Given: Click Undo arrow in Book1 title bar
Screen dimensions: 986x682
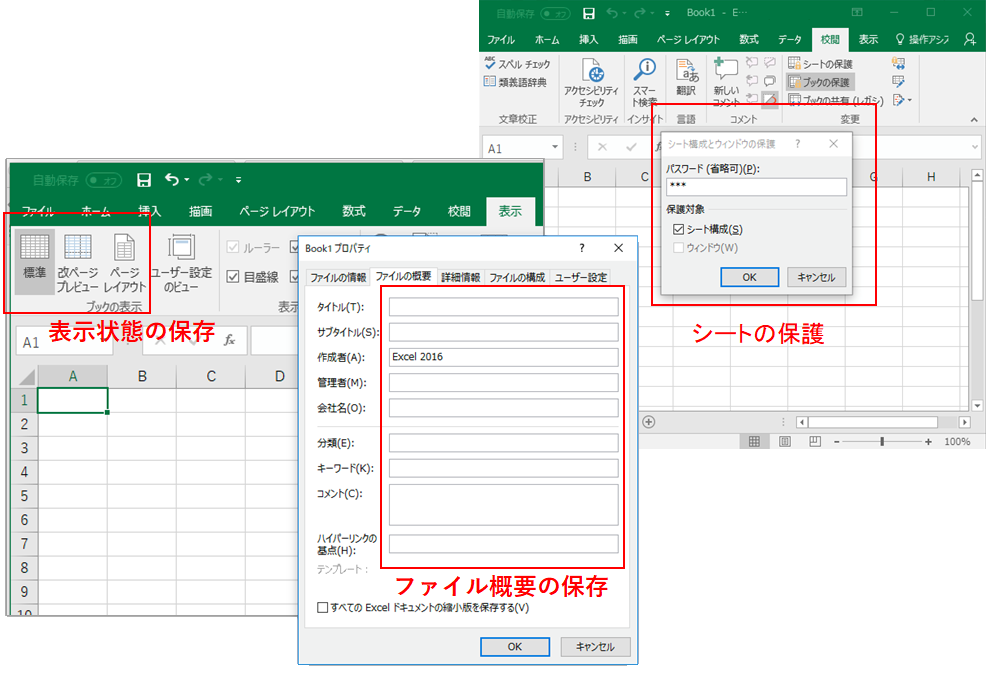Looking at the screenshot, I should point(612,13).
